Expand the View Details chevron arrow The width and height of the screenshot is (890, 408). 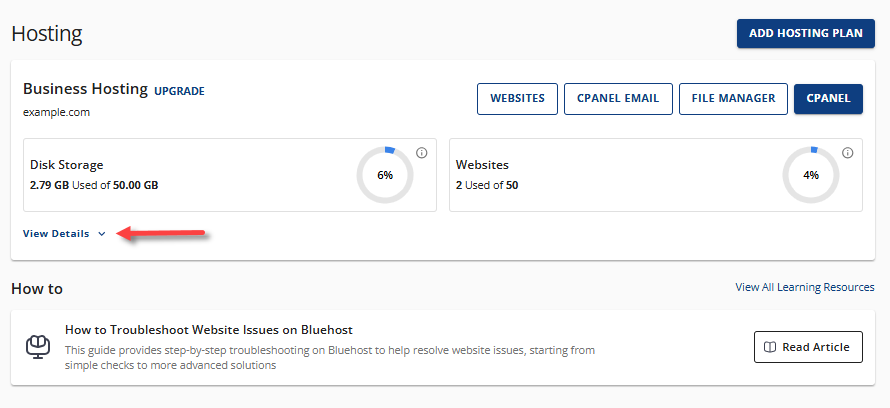pyautogui.click(x=101, y=234)
